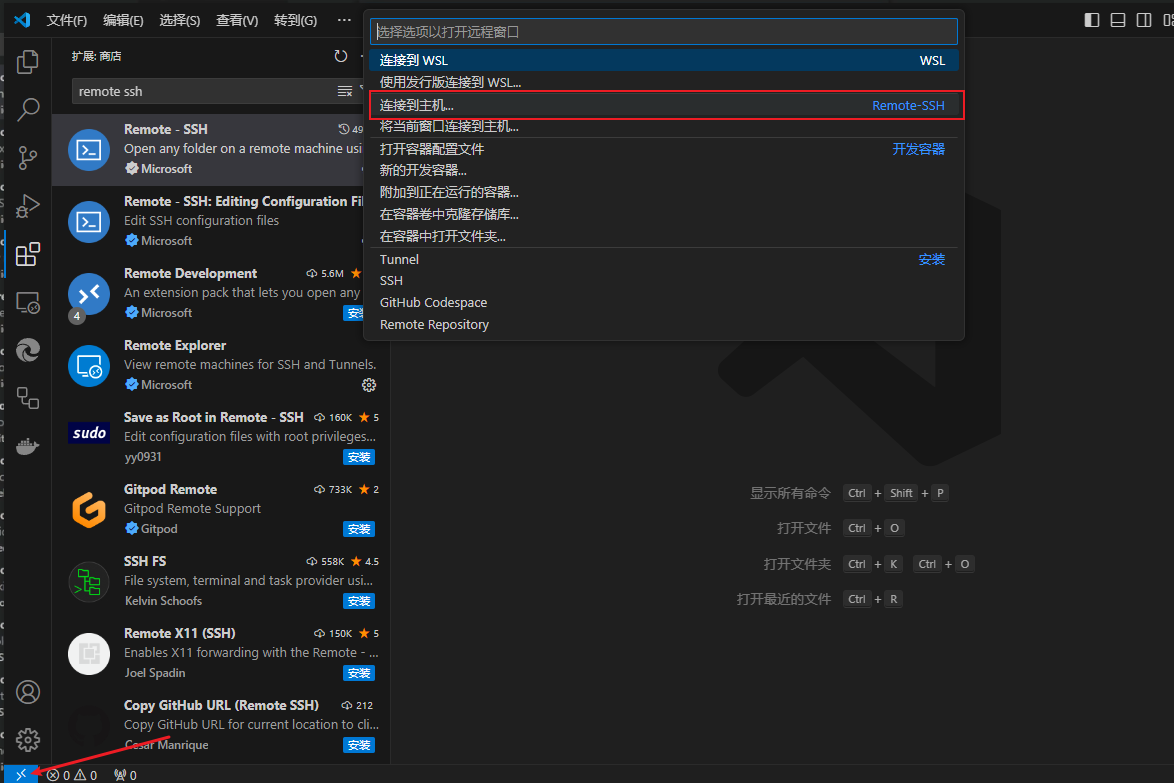Open Remote Explorer from the activity bar
The width and height of the screenshot is (1174, 783).
click(x=28, y=303)
